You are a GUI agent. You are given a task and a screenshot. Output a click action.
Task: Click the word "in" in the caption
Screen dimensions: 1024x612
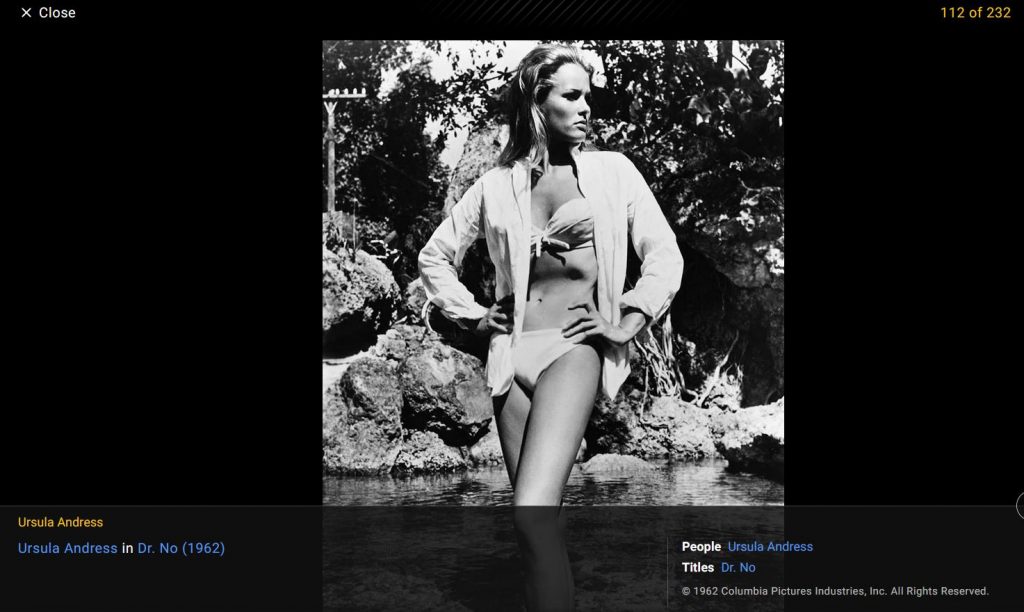click(x=127, y=548)
